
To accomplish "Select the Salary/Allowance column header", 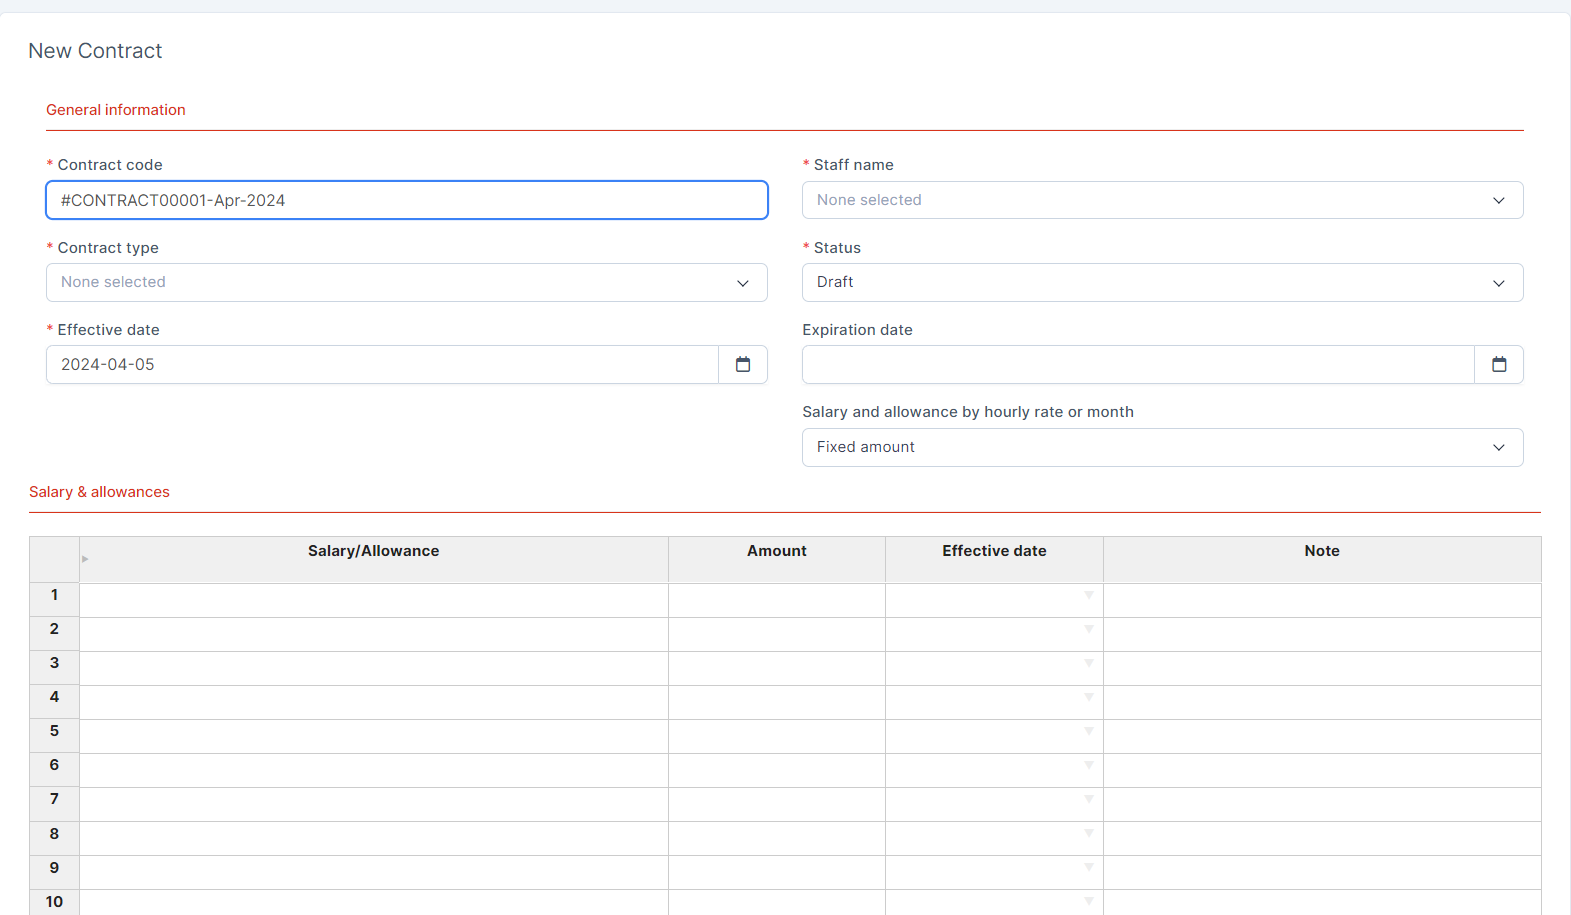I will 373,552.
